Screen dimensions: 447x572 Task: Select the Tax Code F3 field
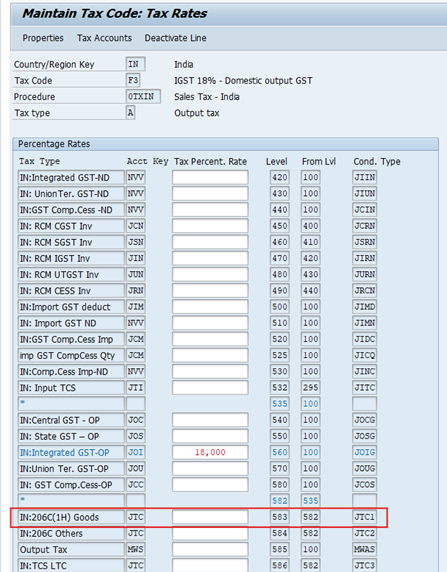pos(133,80)
